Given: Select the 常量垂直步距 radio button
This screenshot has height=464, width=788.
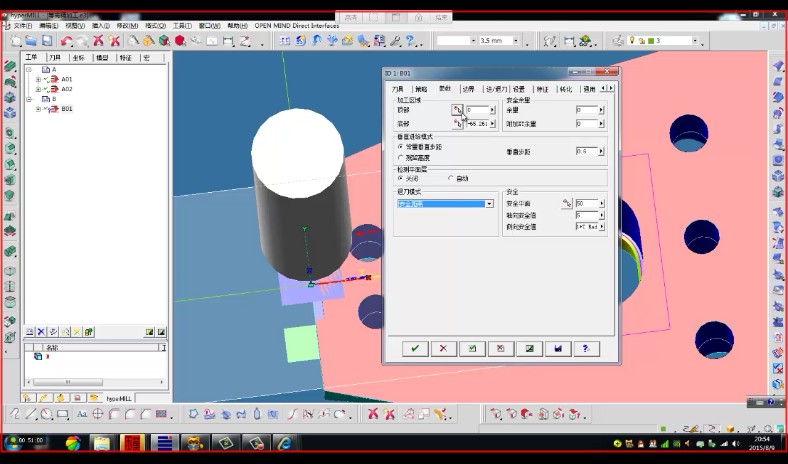Looking at the screenshot, I should tap(401, 147).
